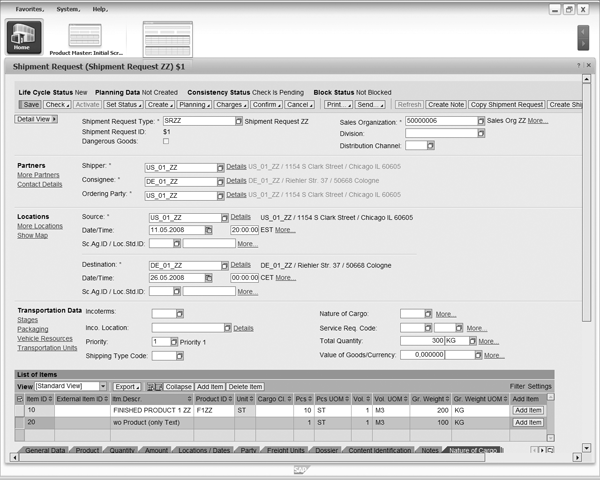
Task: Click value help icon for Inco. Location
Action: coord(227,327)
